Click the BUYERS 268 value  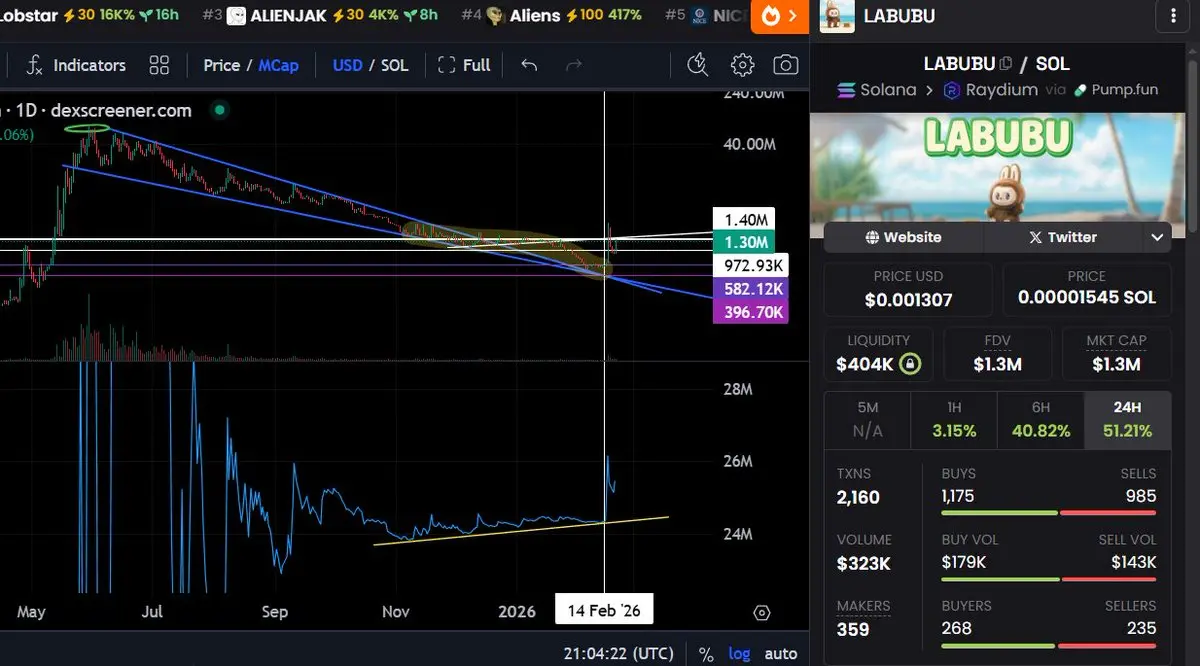coord(957,628)
